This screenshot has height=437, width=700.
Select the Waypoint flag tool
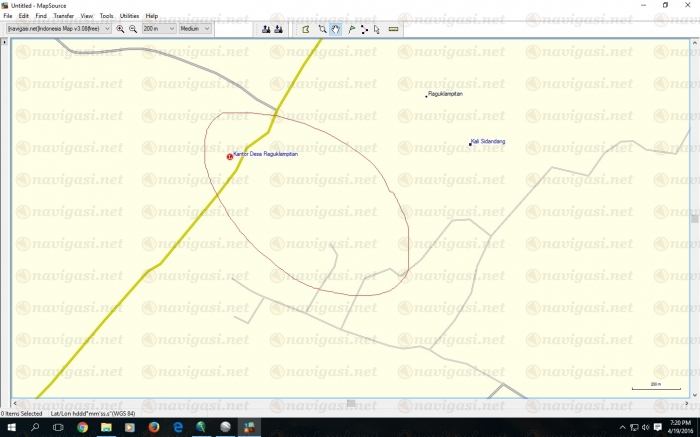pos(351,29)
